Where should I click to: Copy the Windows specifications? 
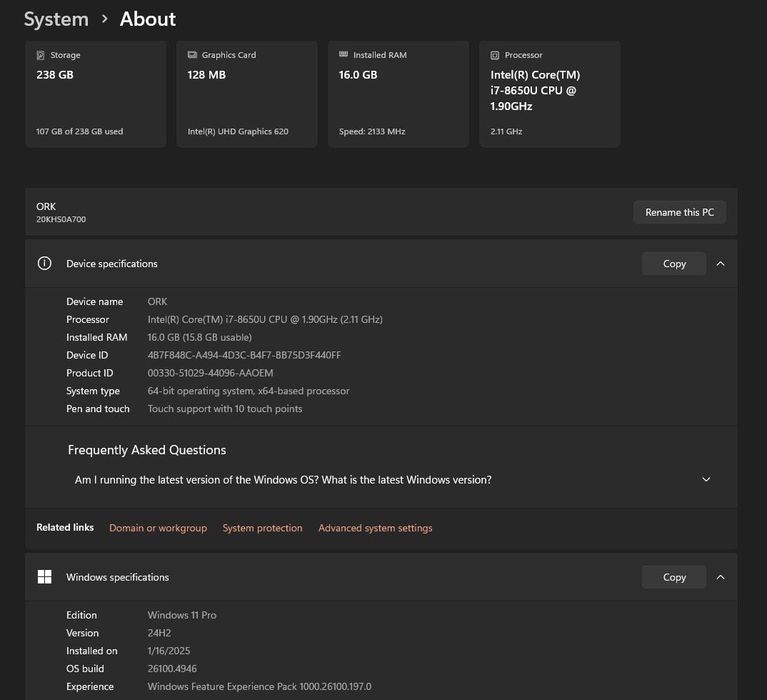(x=674, y=577)
